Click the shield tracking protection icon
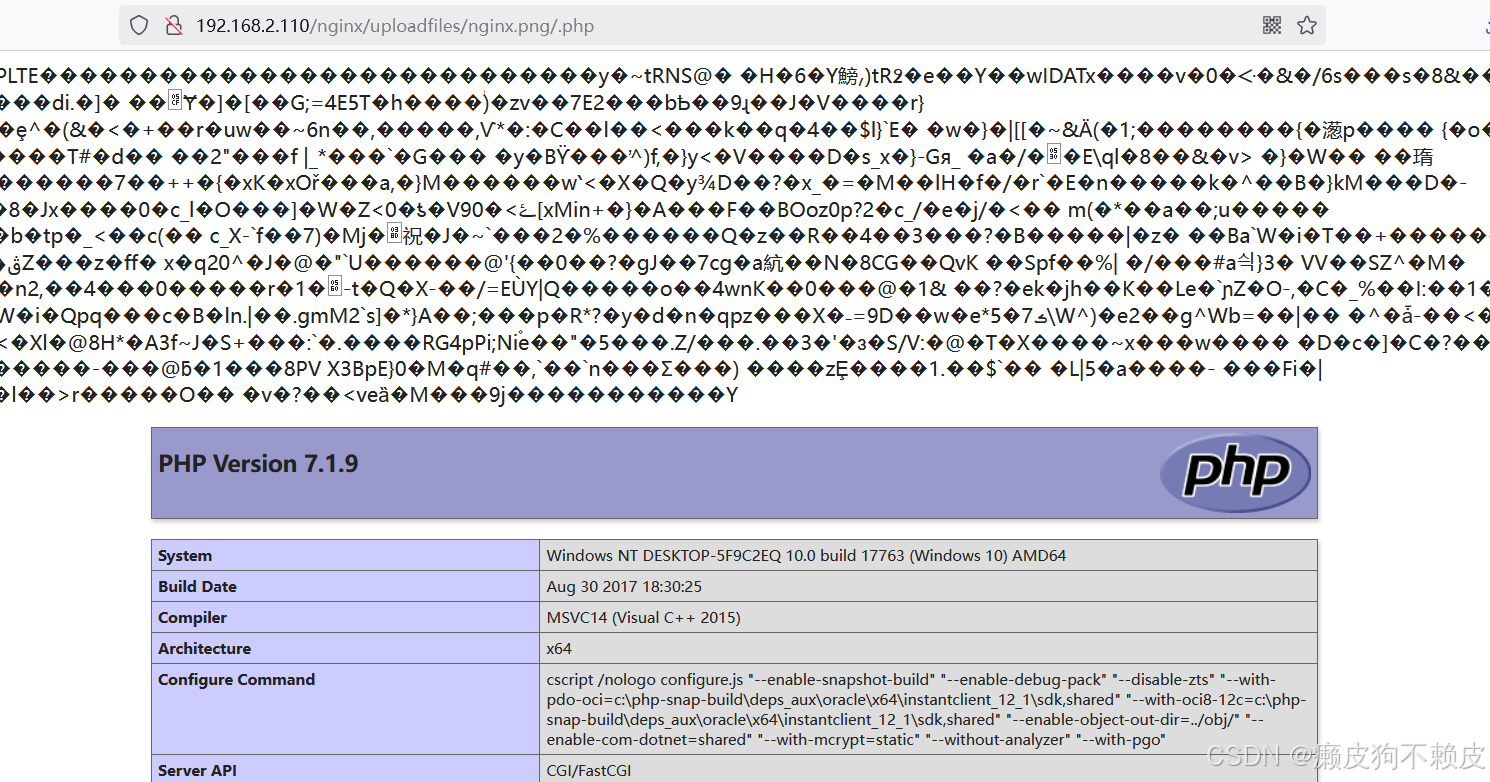The image size is (1490, 782). (139, 25)
